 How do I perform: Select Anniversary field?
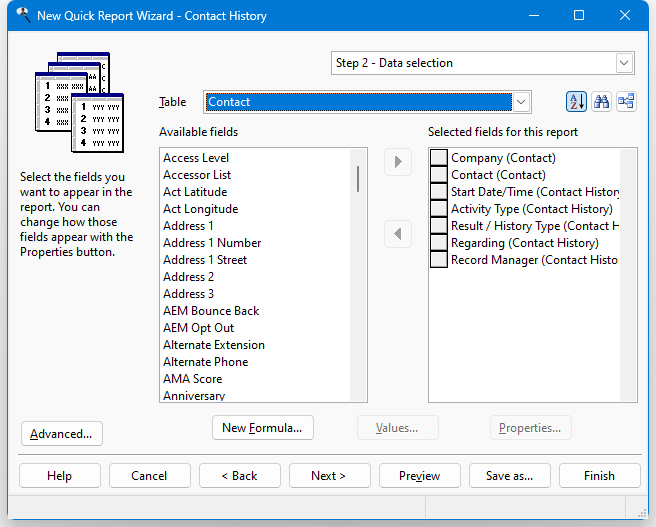(x=256, y=394)
